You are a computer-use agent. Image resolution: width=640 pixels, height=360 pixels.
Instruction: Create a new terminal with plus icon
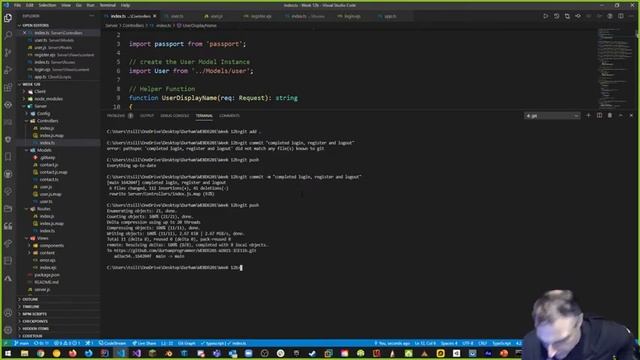pos(588,116)
